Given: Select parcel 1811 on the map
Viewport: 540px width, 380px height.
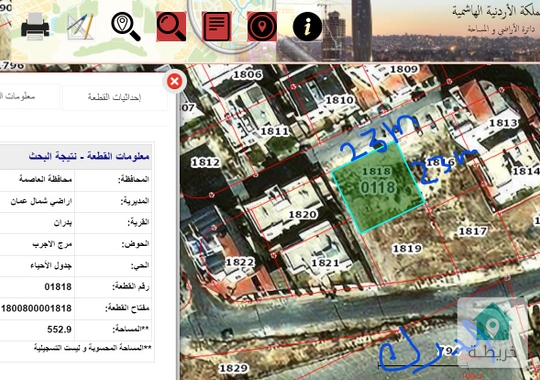Looking at the screenshot, I should point(274,131).
